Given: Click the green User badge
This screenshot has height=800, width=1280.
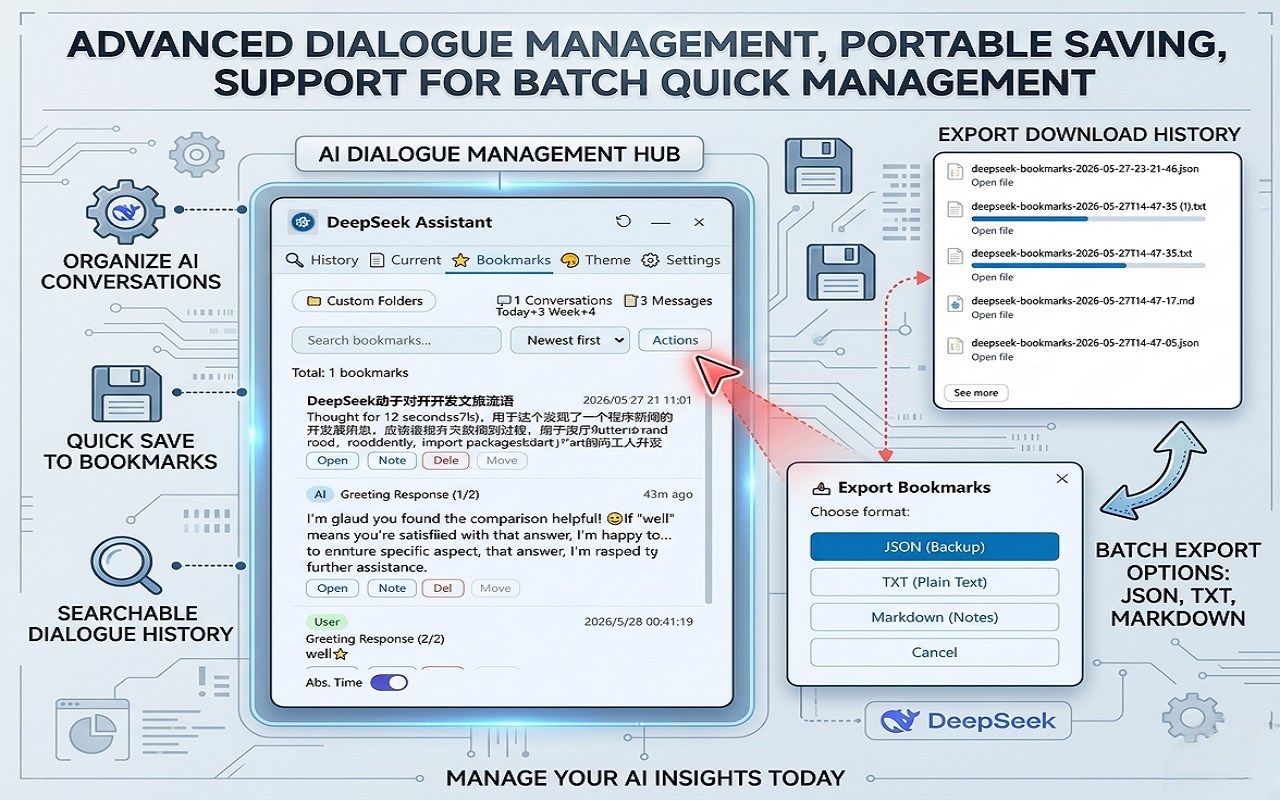Looking at the screenshot, I should pos(327,622).
